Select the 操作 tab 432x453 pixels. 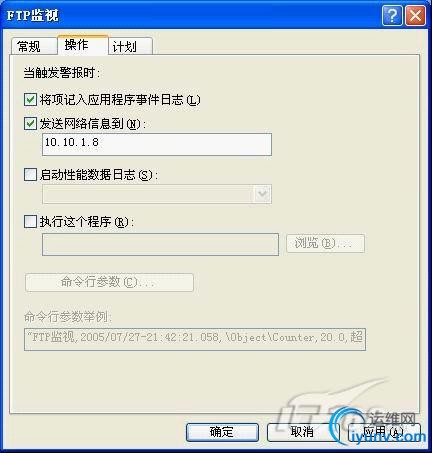(83, 45)
